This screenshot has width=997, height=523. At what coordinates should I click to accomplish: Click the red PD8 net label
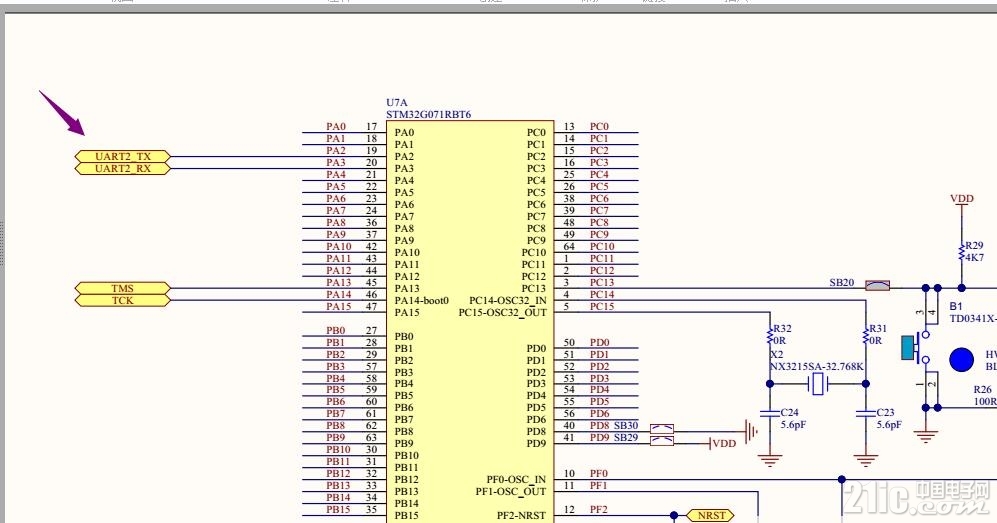click(x=599, y=425)
